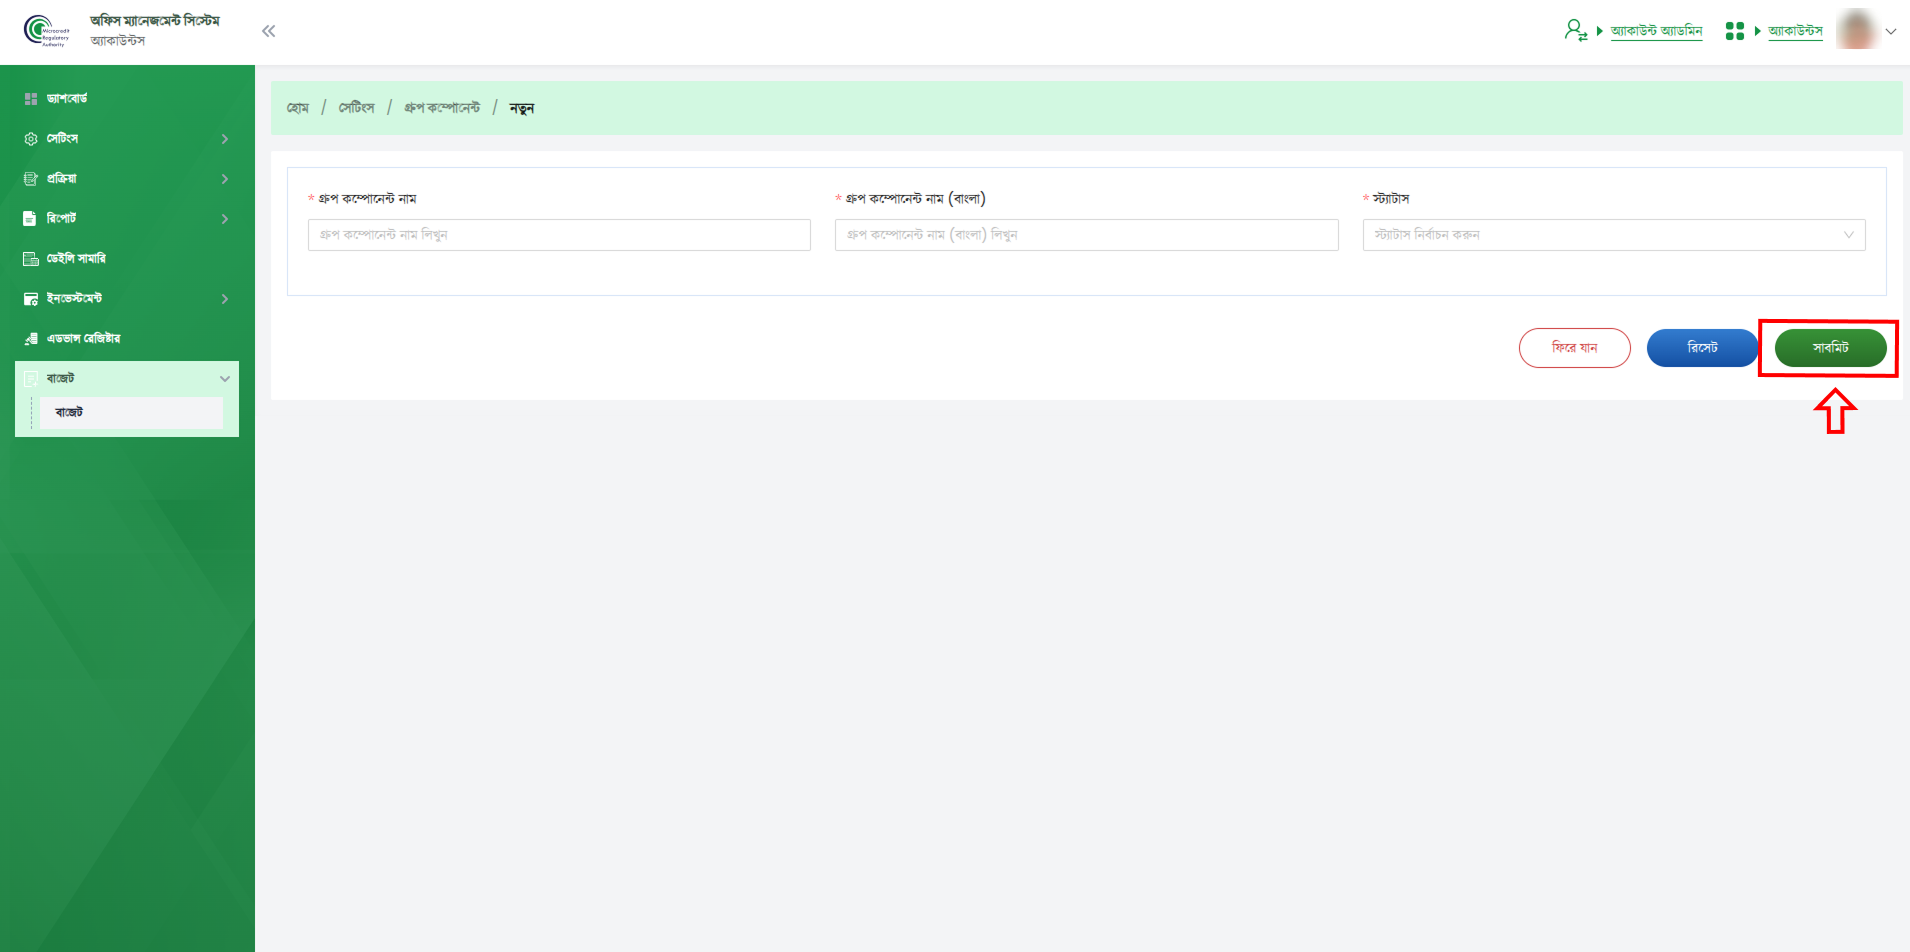Screen dimensions: 1910x952
Task: Click the রিসেট button
Action: 1702,348
